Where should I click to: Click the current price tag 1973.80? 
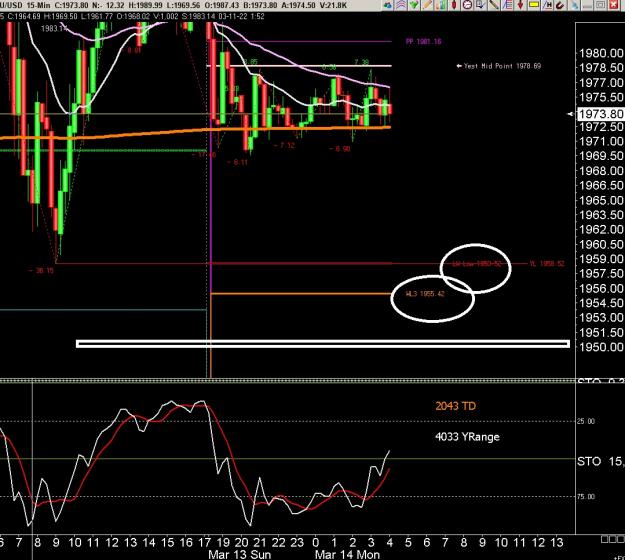point(600,114)
